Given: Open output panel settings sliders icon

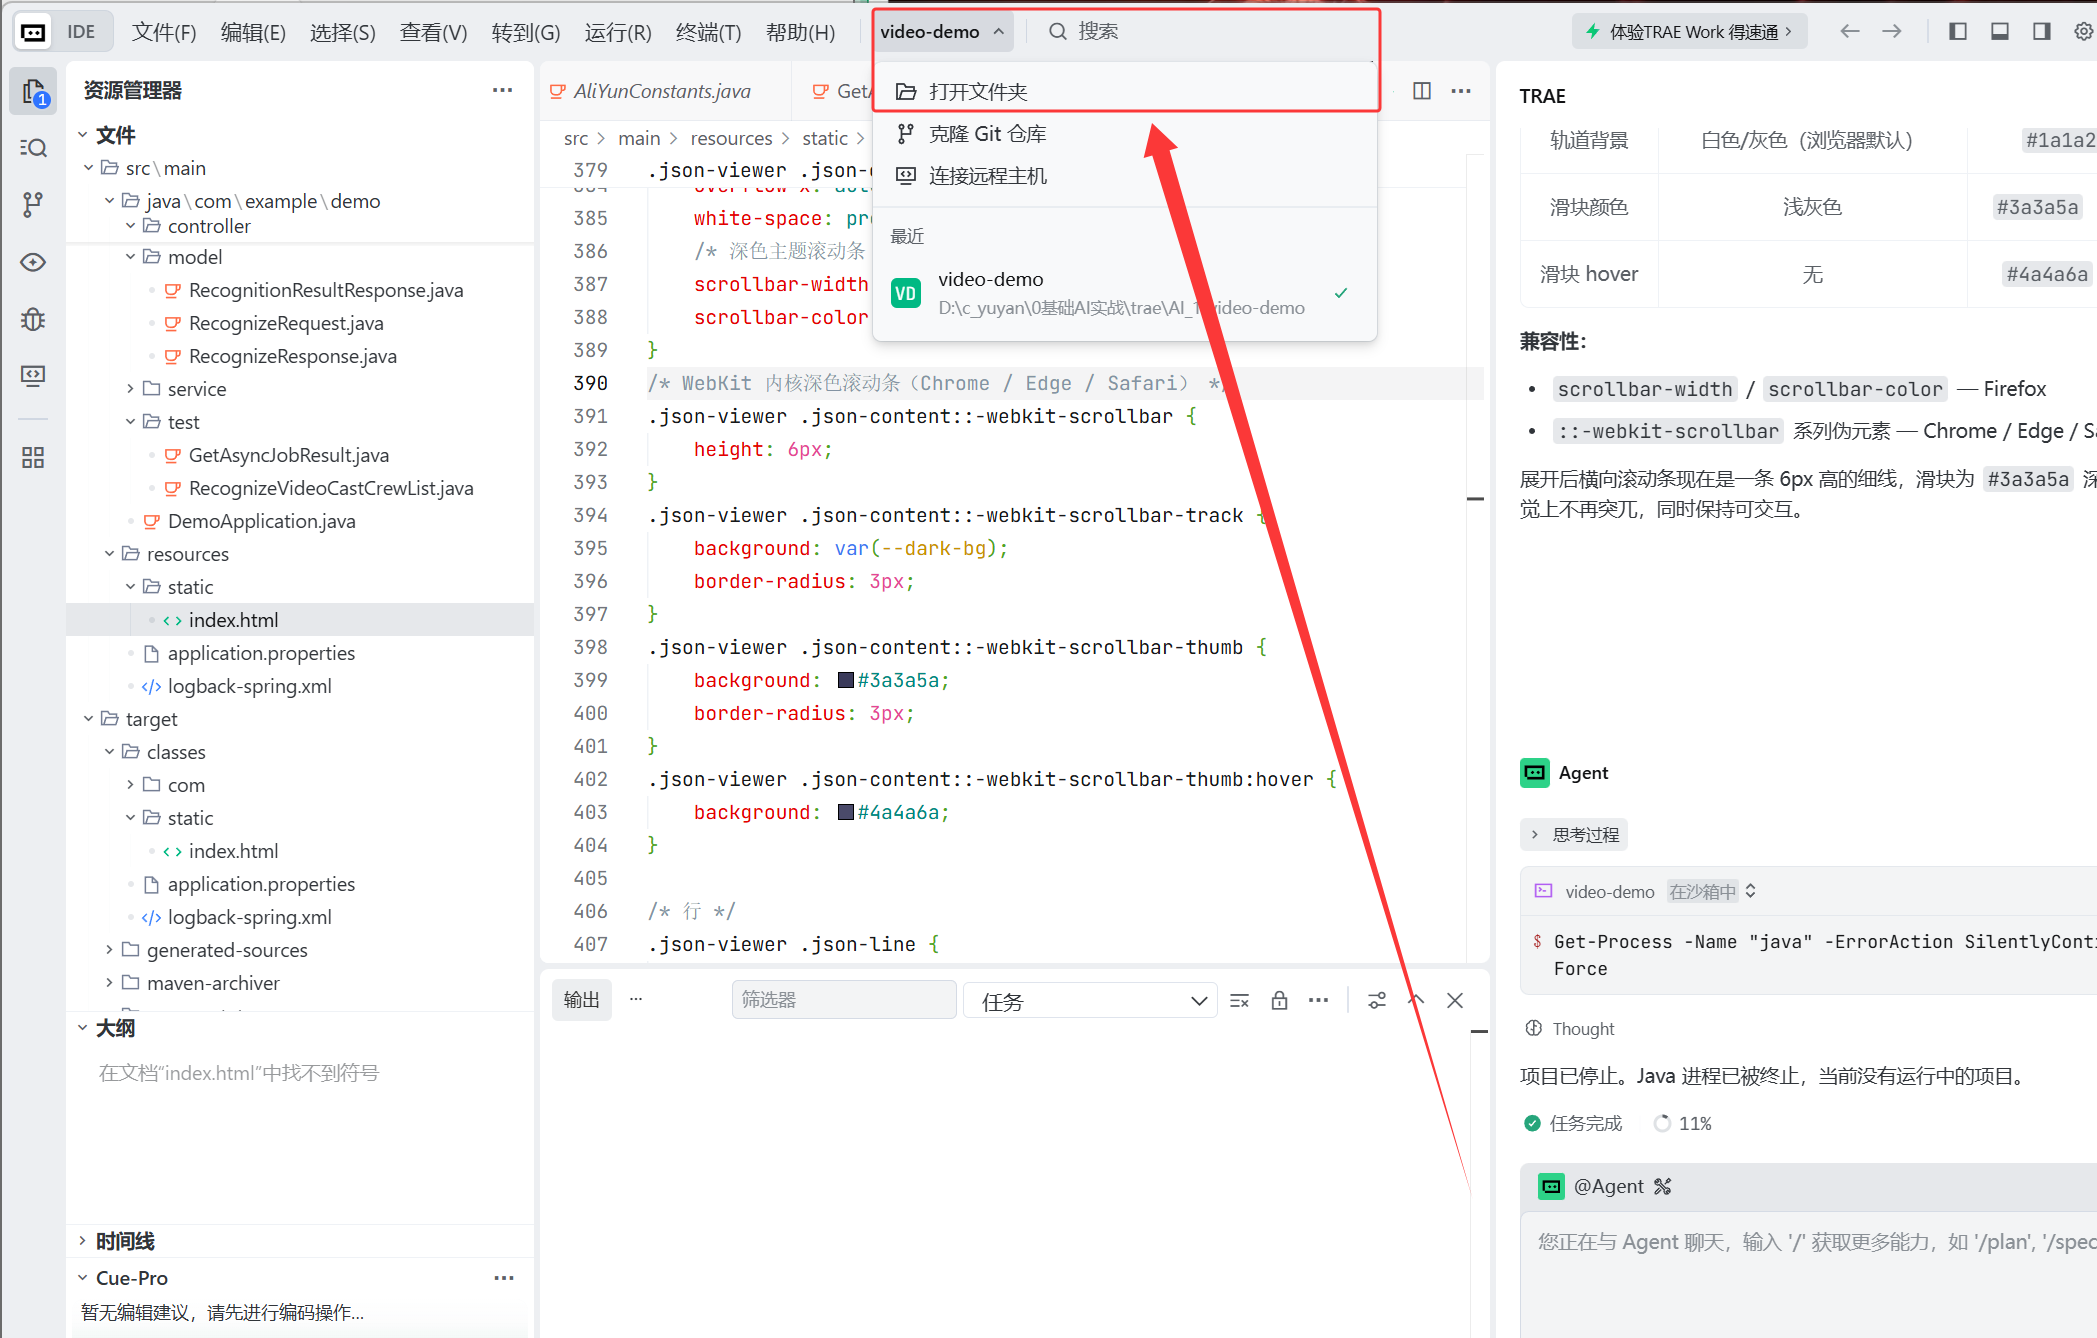Looking at the screenshot, I should tap(1377, 1001).
